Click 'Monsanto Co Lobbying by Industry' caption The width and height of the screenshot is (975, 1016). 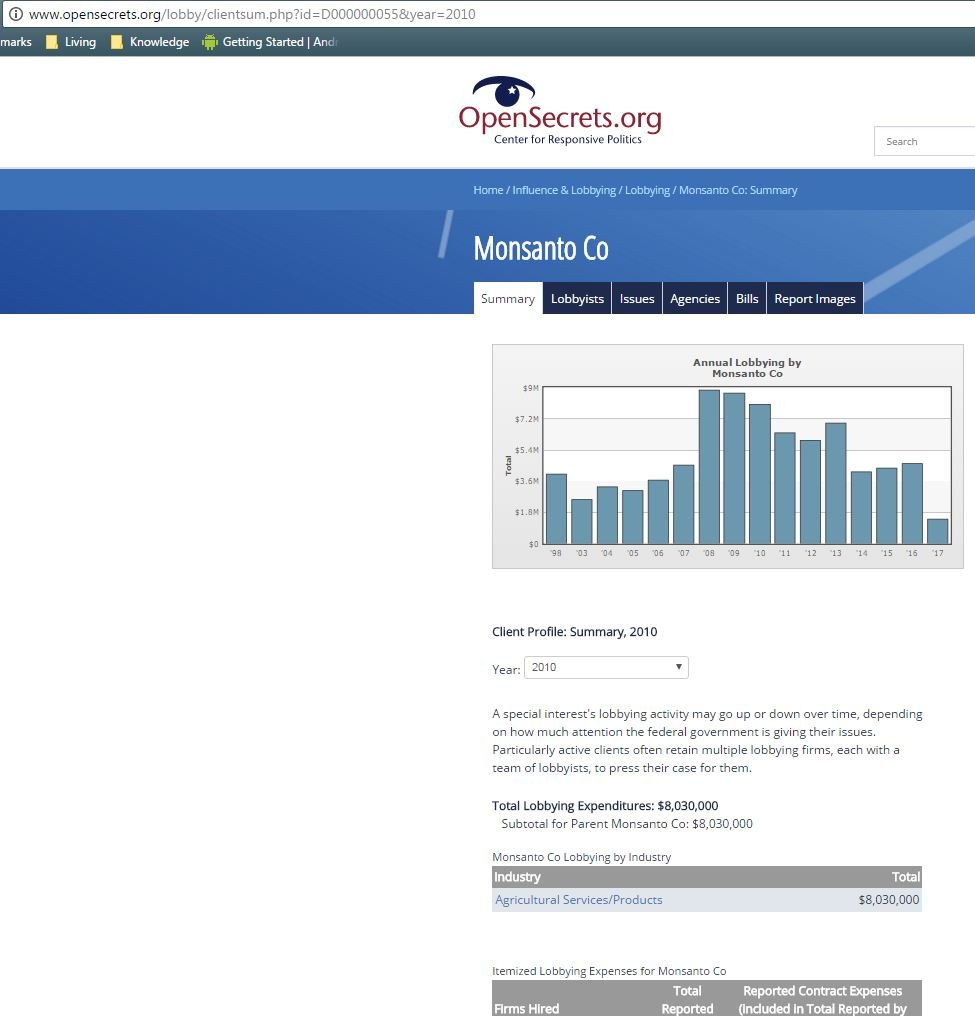(582, 857)
